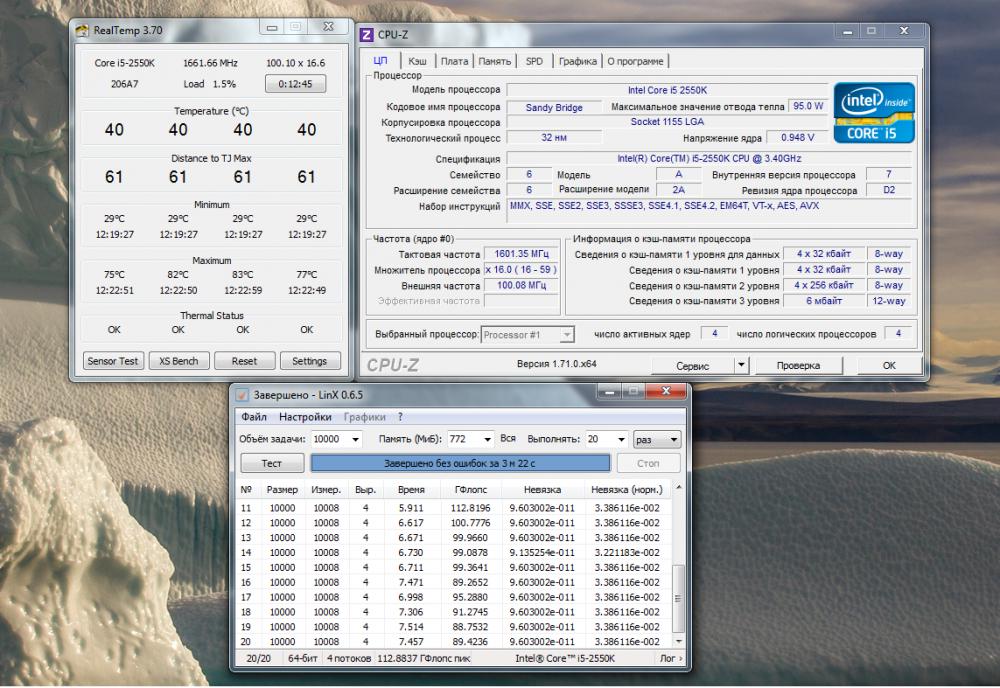This screenshot has width=1000, height=688.
Task: Click the Тактовая частота 1601.35 МГц field
Action: (521, 254)
